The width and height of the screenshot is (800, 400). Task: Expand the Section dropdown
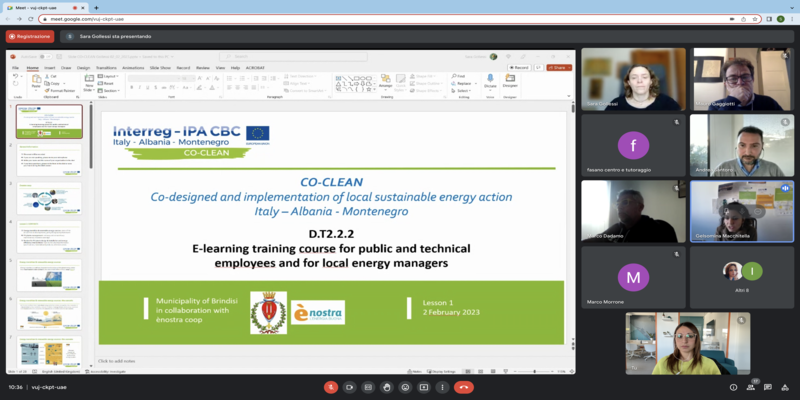coord(109,90)
